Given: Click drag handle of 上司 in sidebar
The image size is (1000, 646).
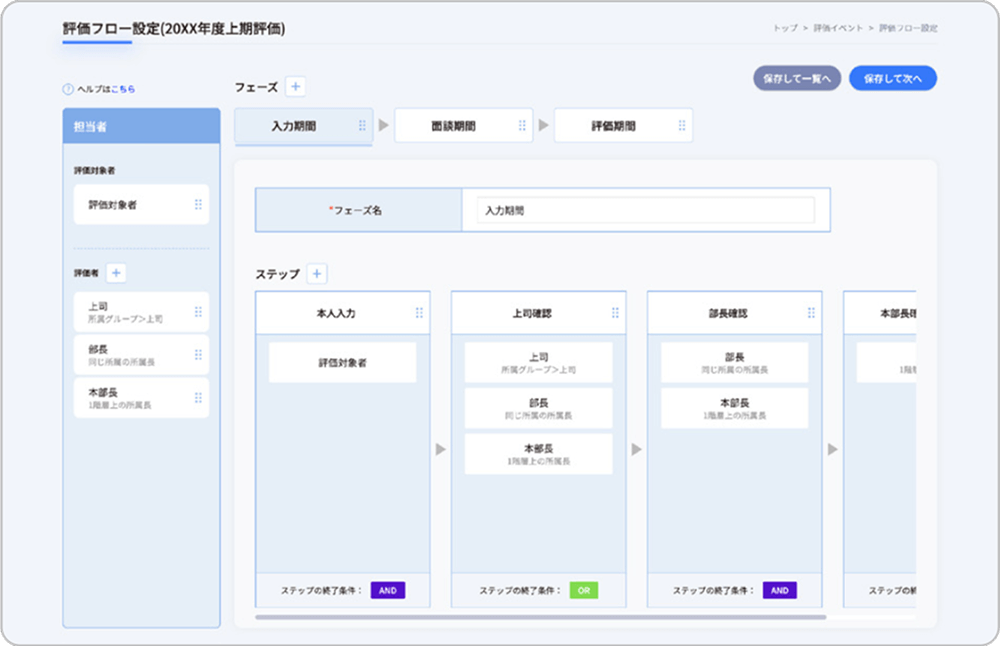Looking at the screenshot, I should click(198, 312).
